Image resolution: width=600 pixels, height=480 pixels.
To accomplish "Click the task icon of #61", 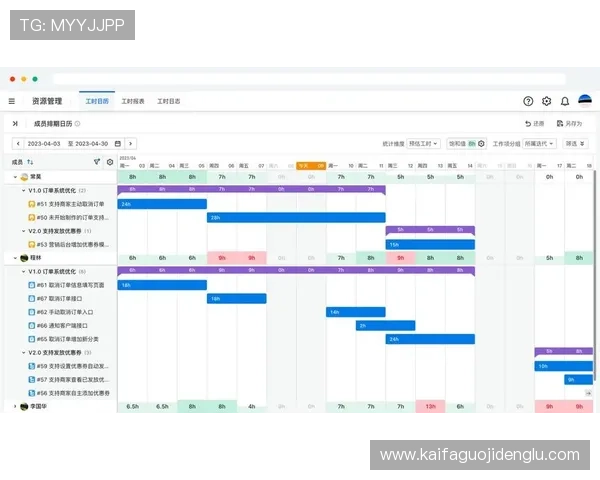I will (x=32, y=285).
